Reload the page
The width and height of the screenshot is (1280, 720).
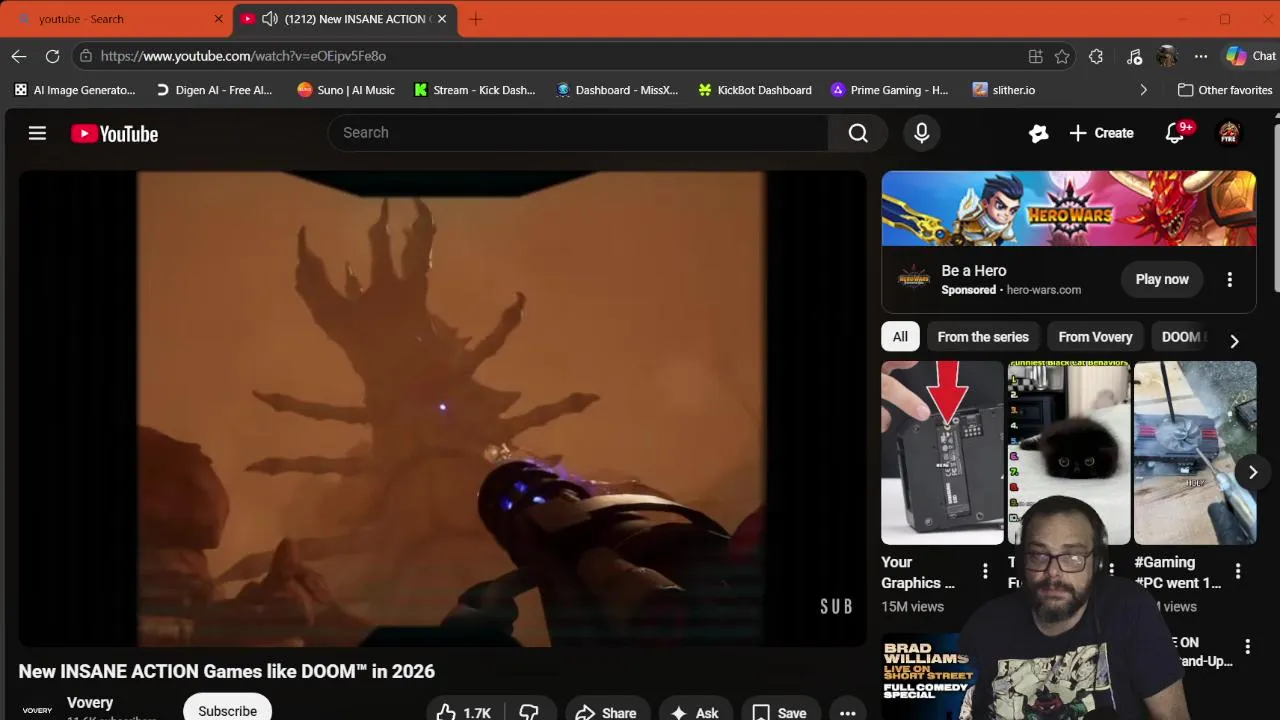tap(52, 56)
